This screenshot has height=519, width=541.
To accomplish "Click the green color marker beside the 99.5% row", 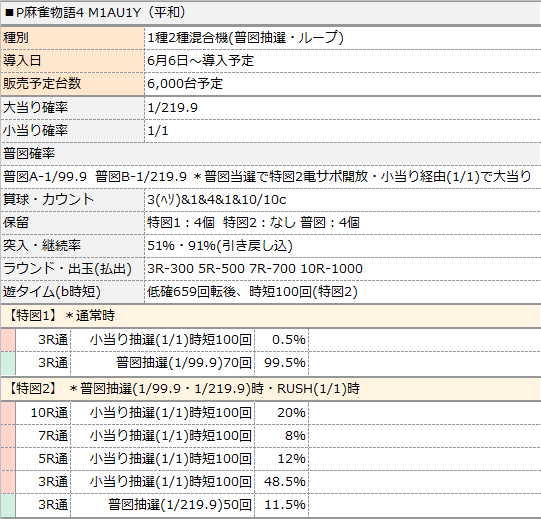I will click(x=8, y=363).
